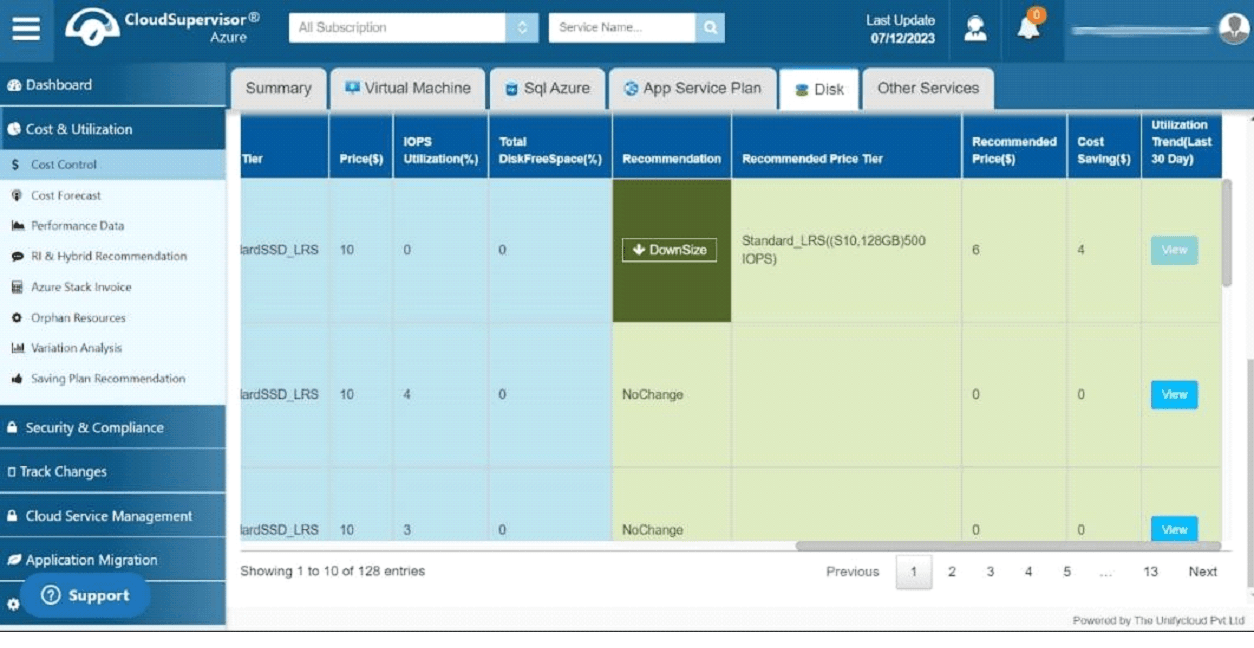The height and width of the screenshot is (648, 1254).
Task: Click the Previous page link
Action: pos(853,572)
